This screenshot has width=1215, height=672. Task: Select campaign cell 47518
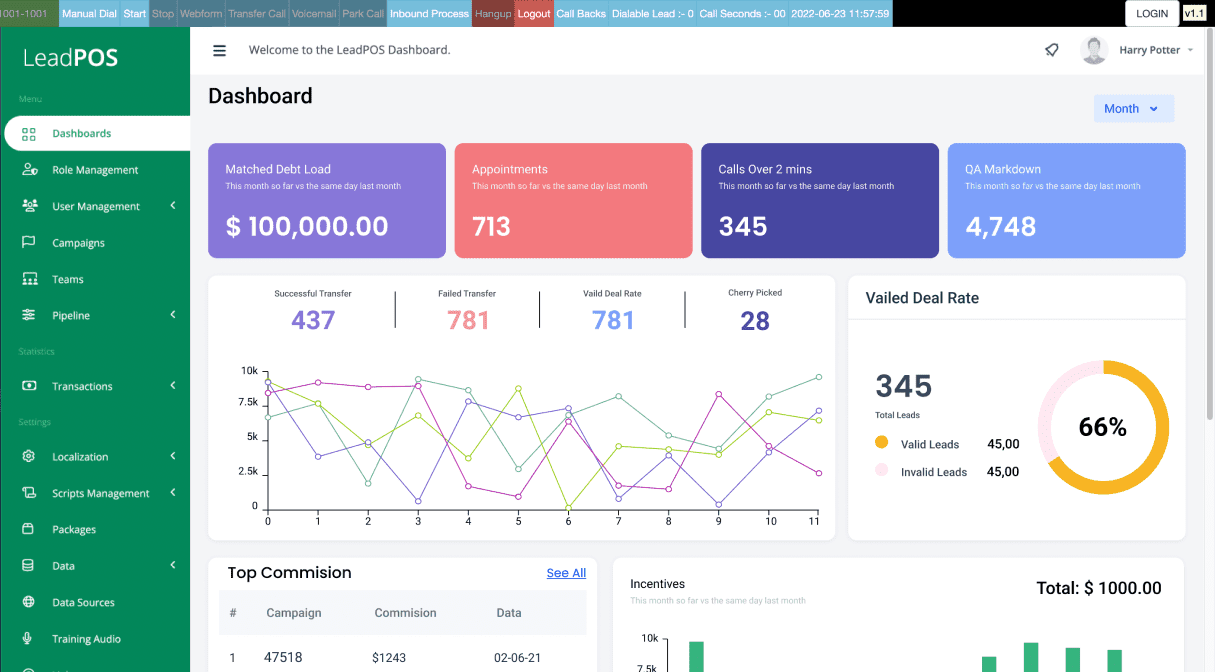283,657
